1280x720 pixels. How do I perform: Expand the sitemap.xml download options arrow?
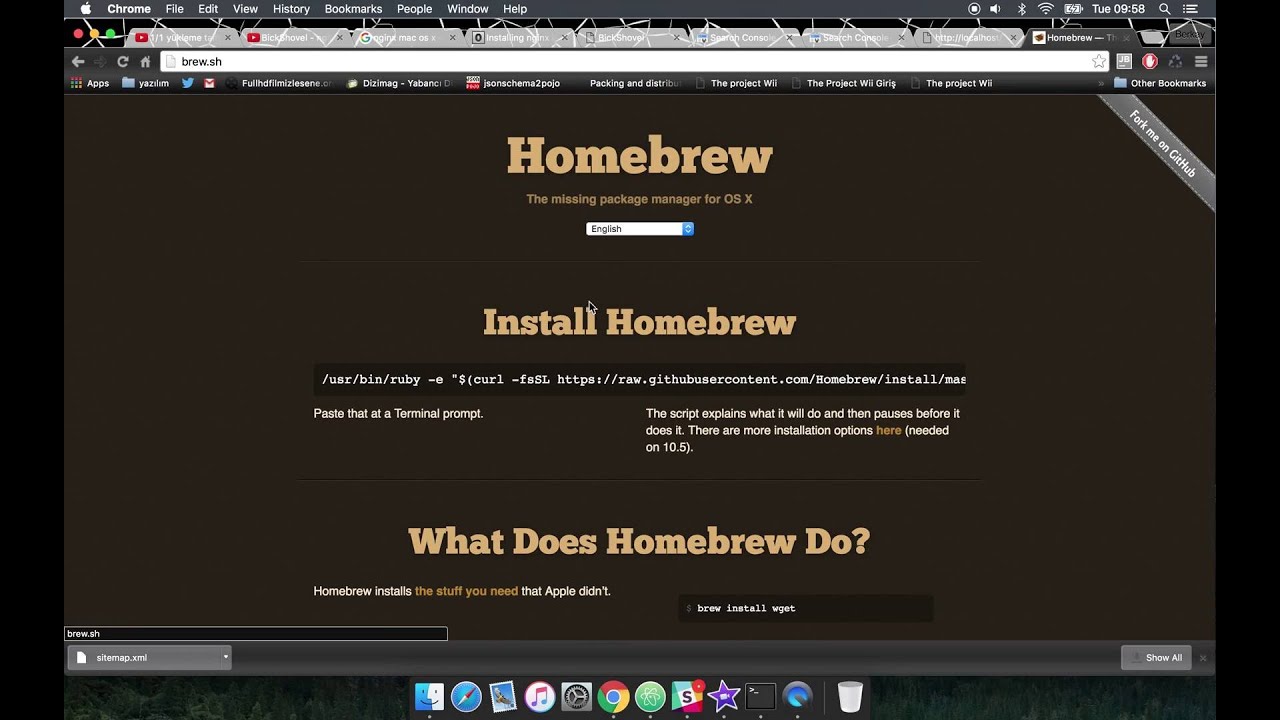(226, 657)
